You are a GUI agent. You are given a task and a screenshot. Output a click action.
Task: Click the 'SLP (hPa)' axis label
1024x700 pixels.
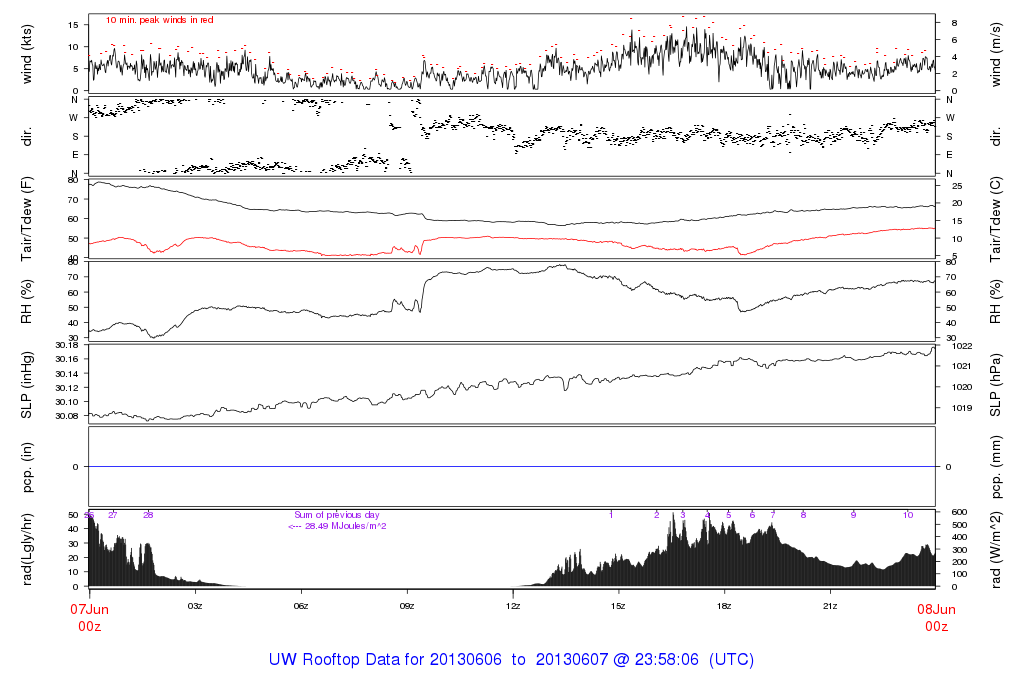pos(998,383)
